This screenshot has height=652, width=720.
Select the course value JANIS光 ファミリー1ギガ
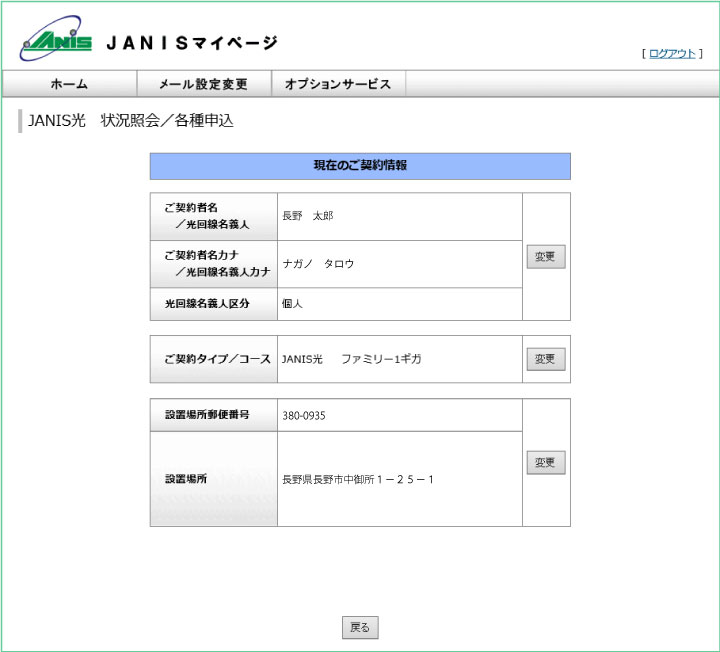pos(352,359)
